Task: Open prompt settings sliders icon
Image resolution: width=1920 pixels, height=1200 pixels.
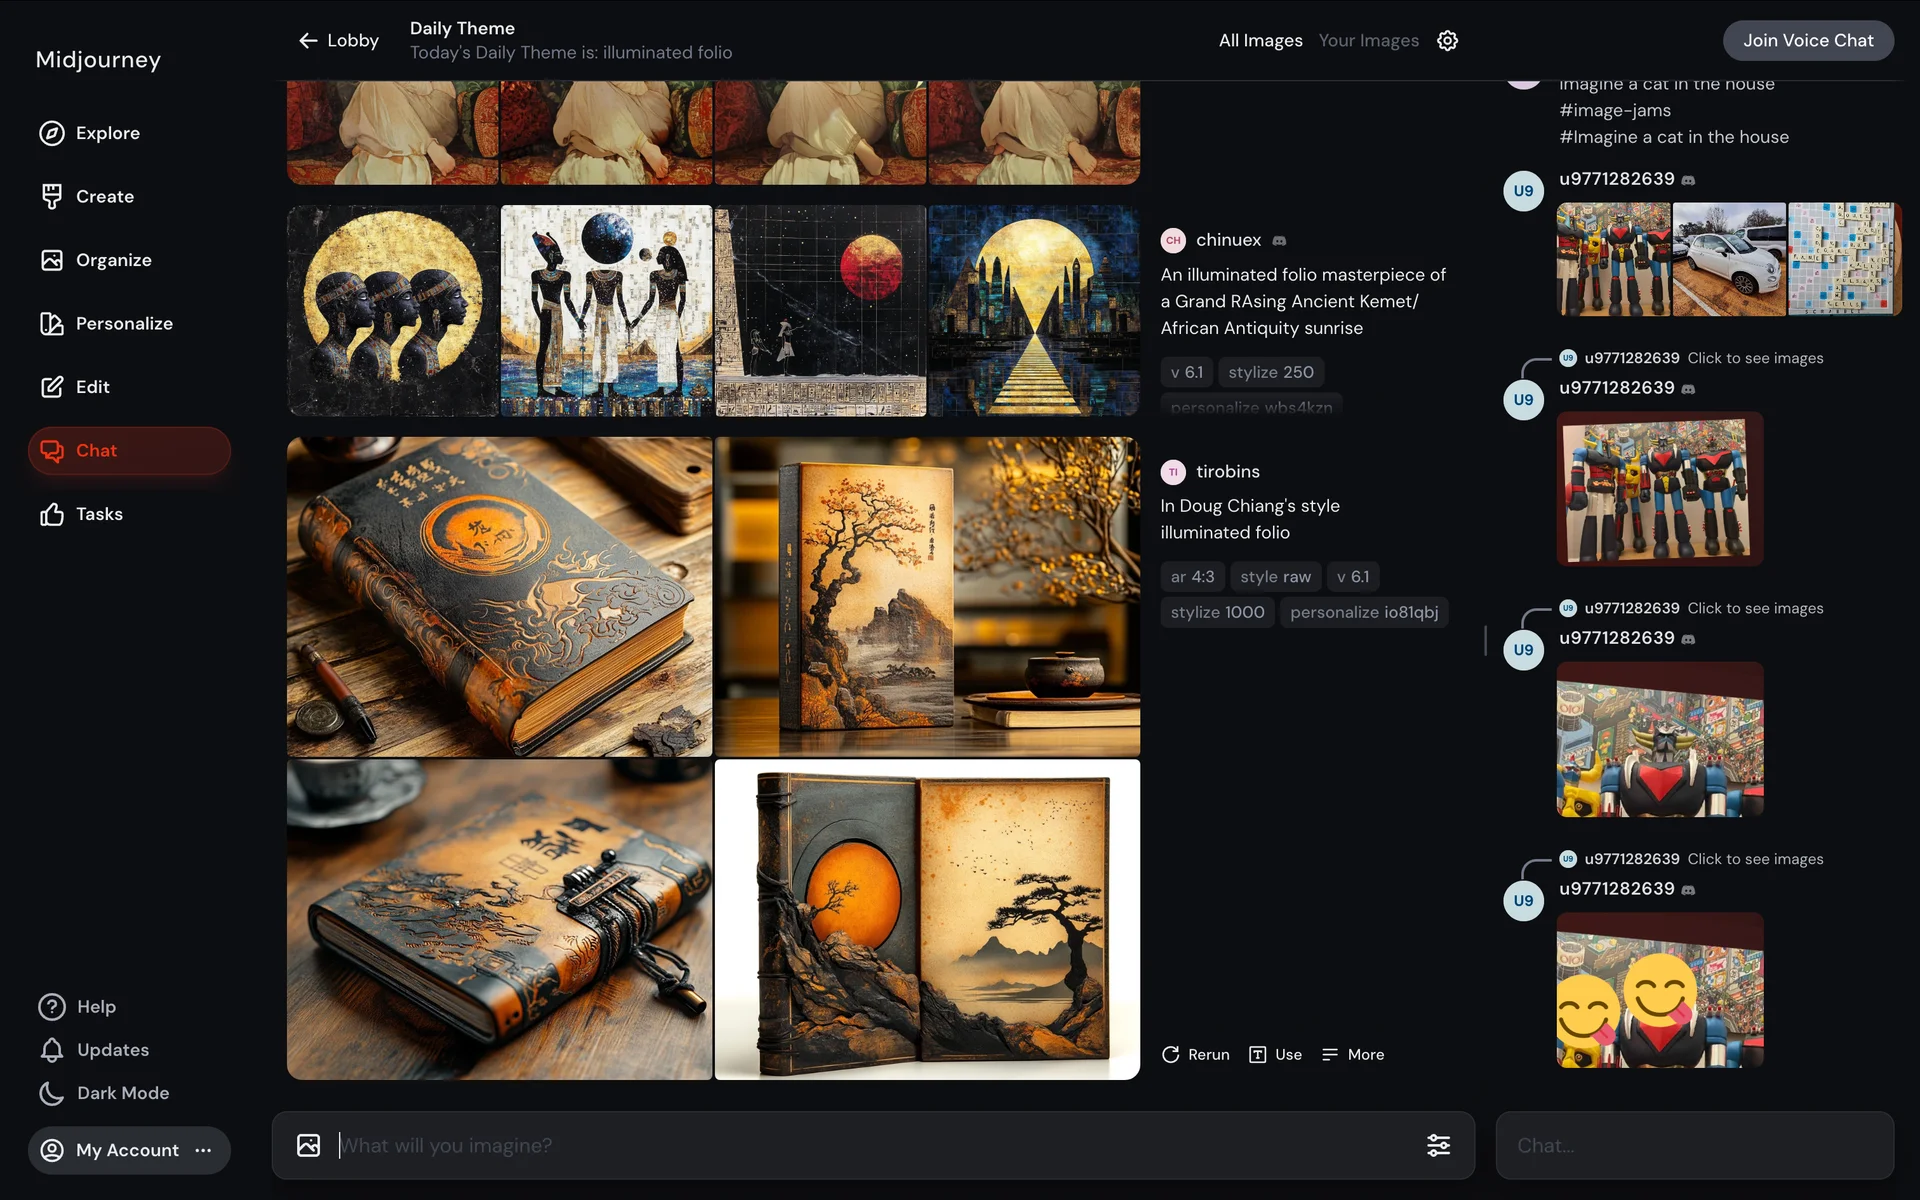Action: (x=1438, y=1145)
